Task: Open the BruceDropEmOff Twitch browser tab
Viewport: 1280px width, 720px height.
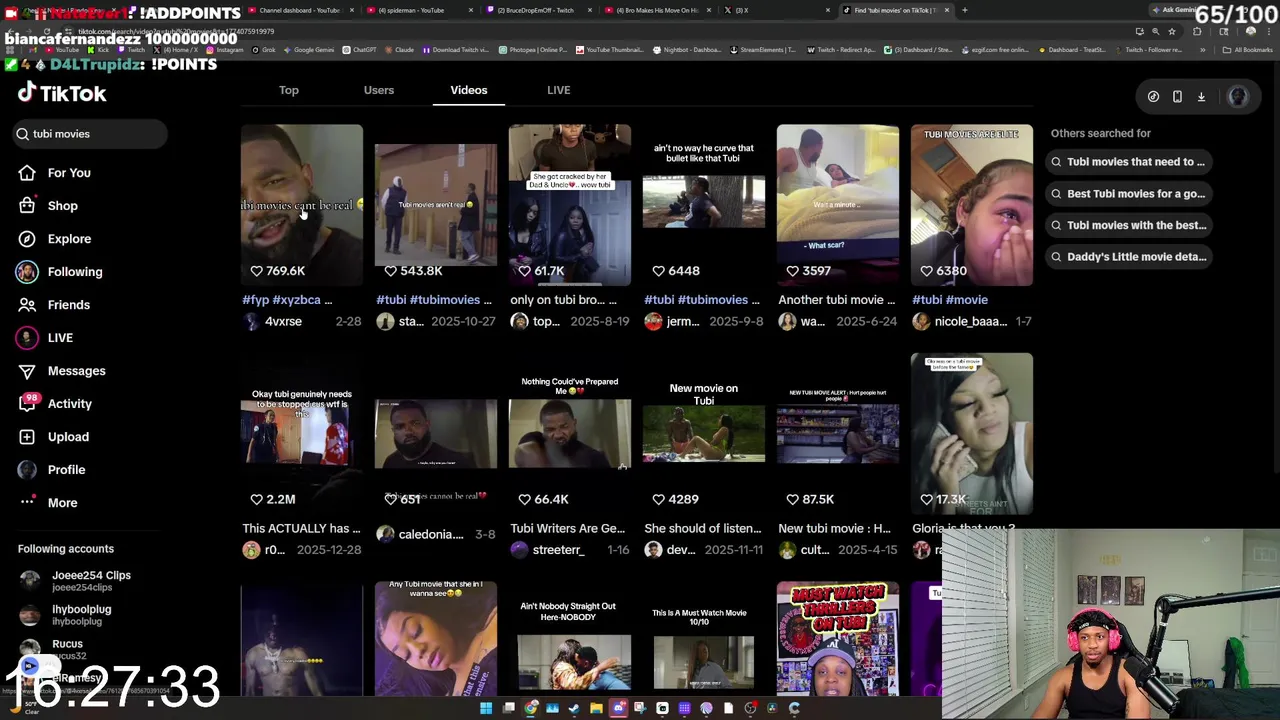Action: pyautogui.click(x=538, y=10)
